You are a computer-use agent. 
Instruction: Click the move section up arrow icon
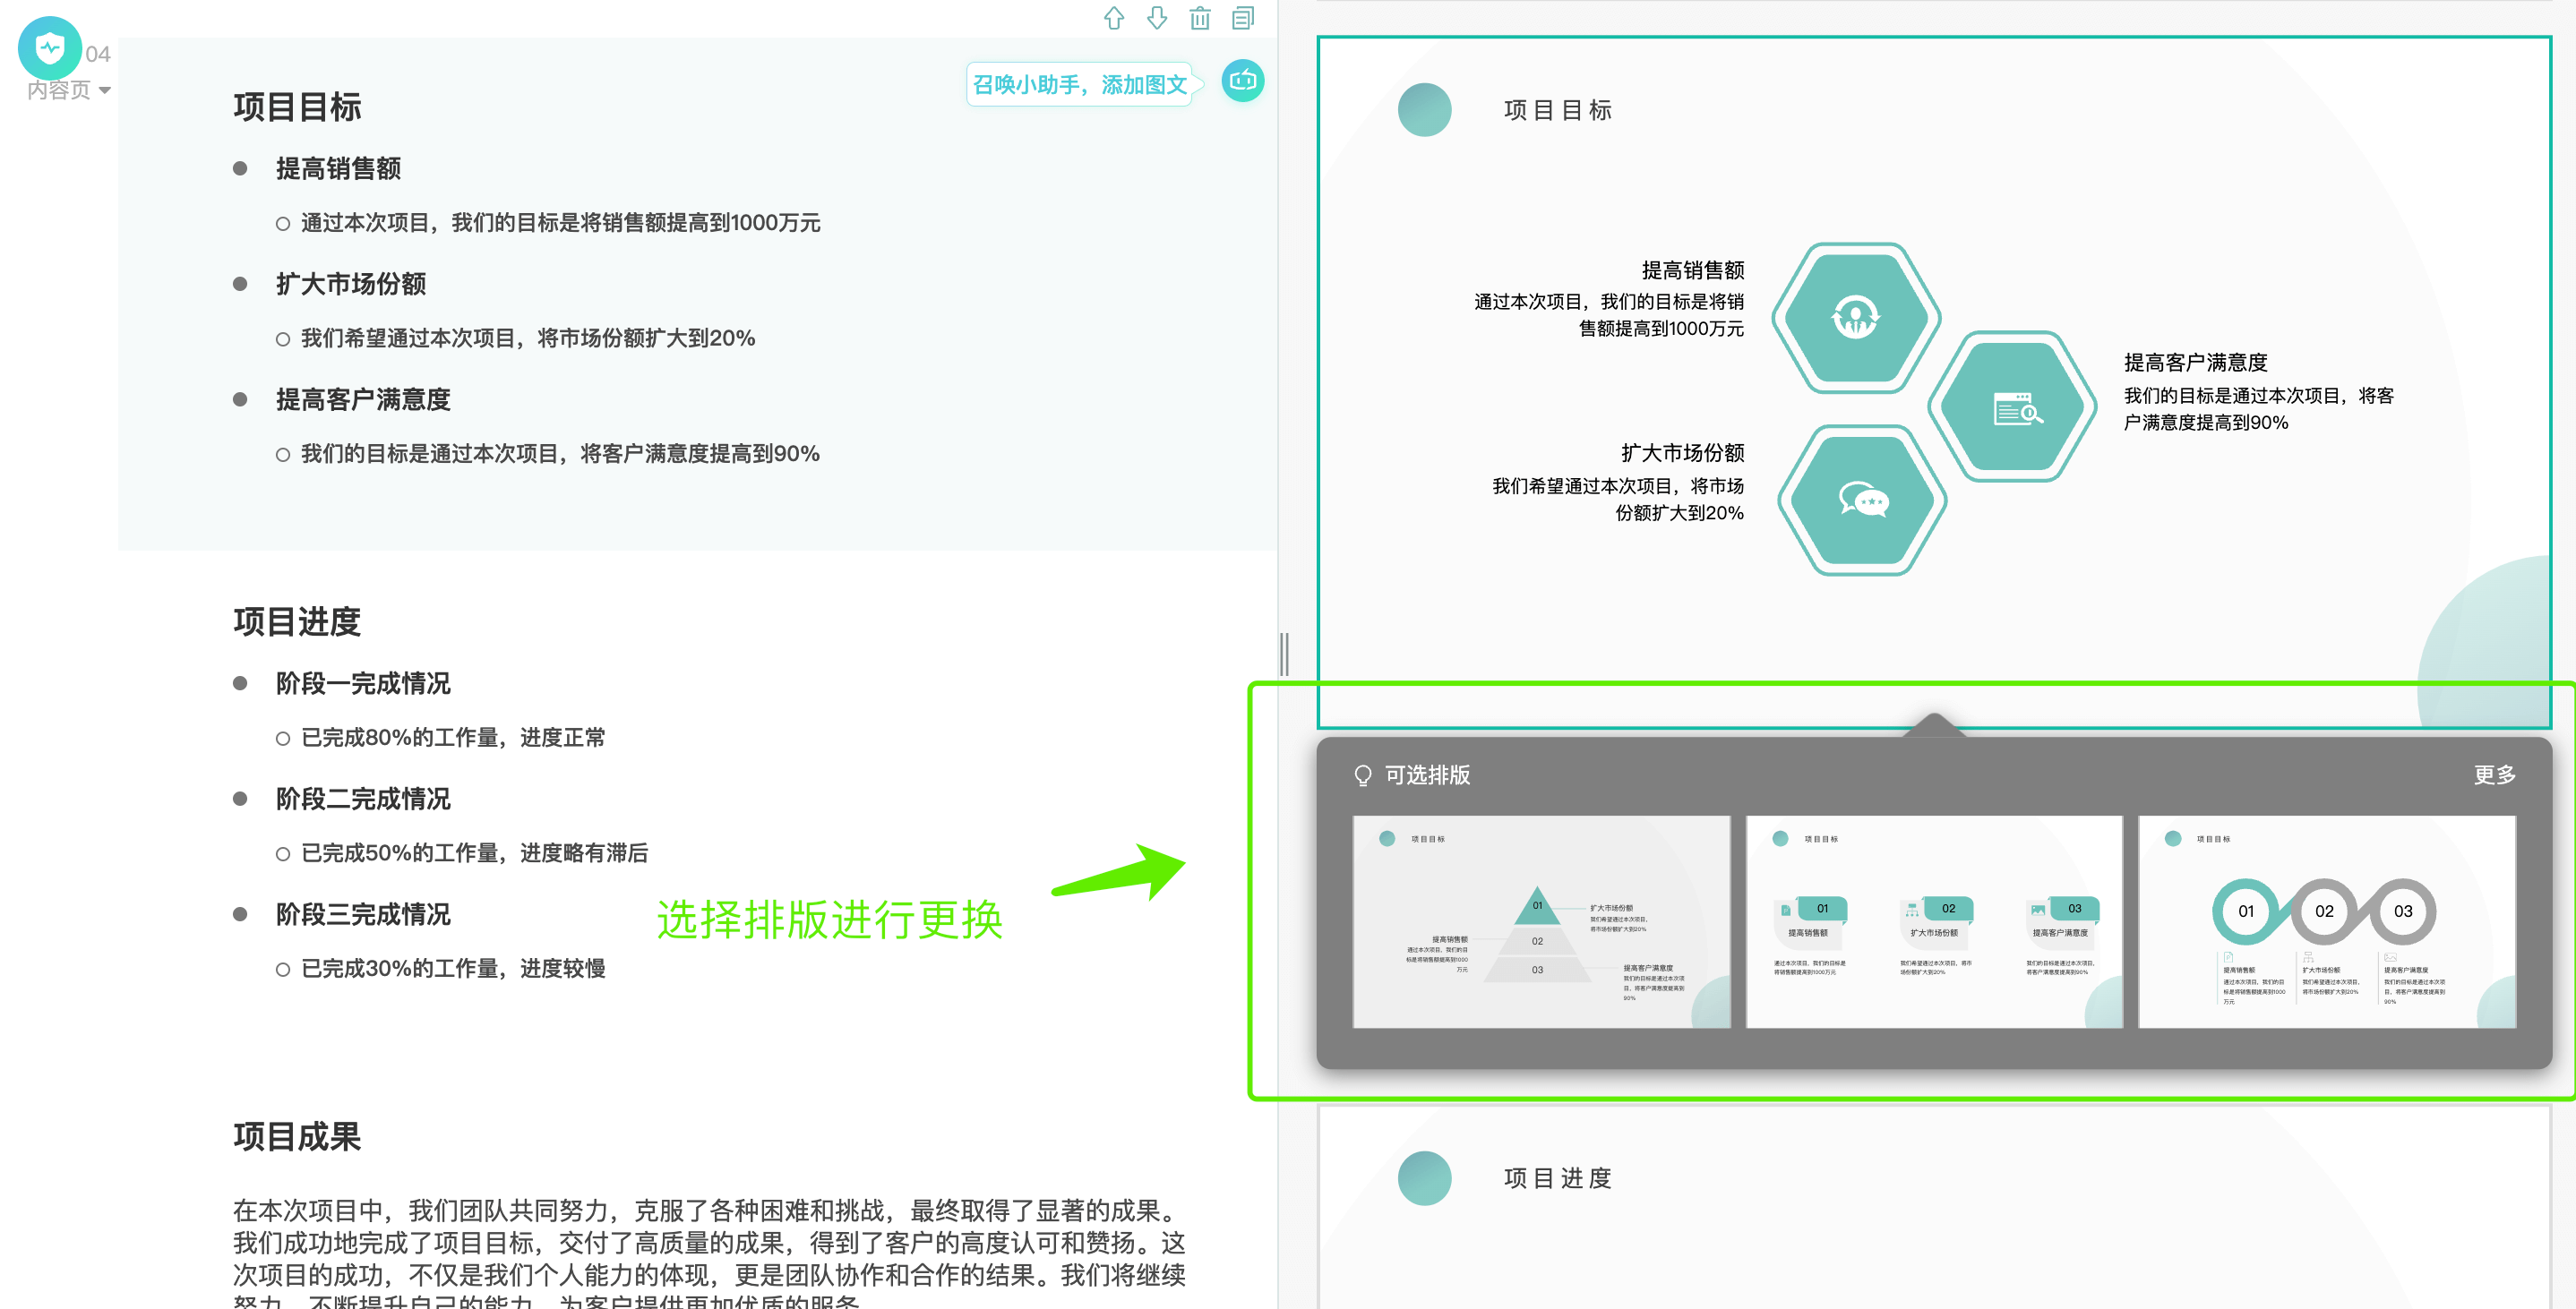tap(1113, 18)
